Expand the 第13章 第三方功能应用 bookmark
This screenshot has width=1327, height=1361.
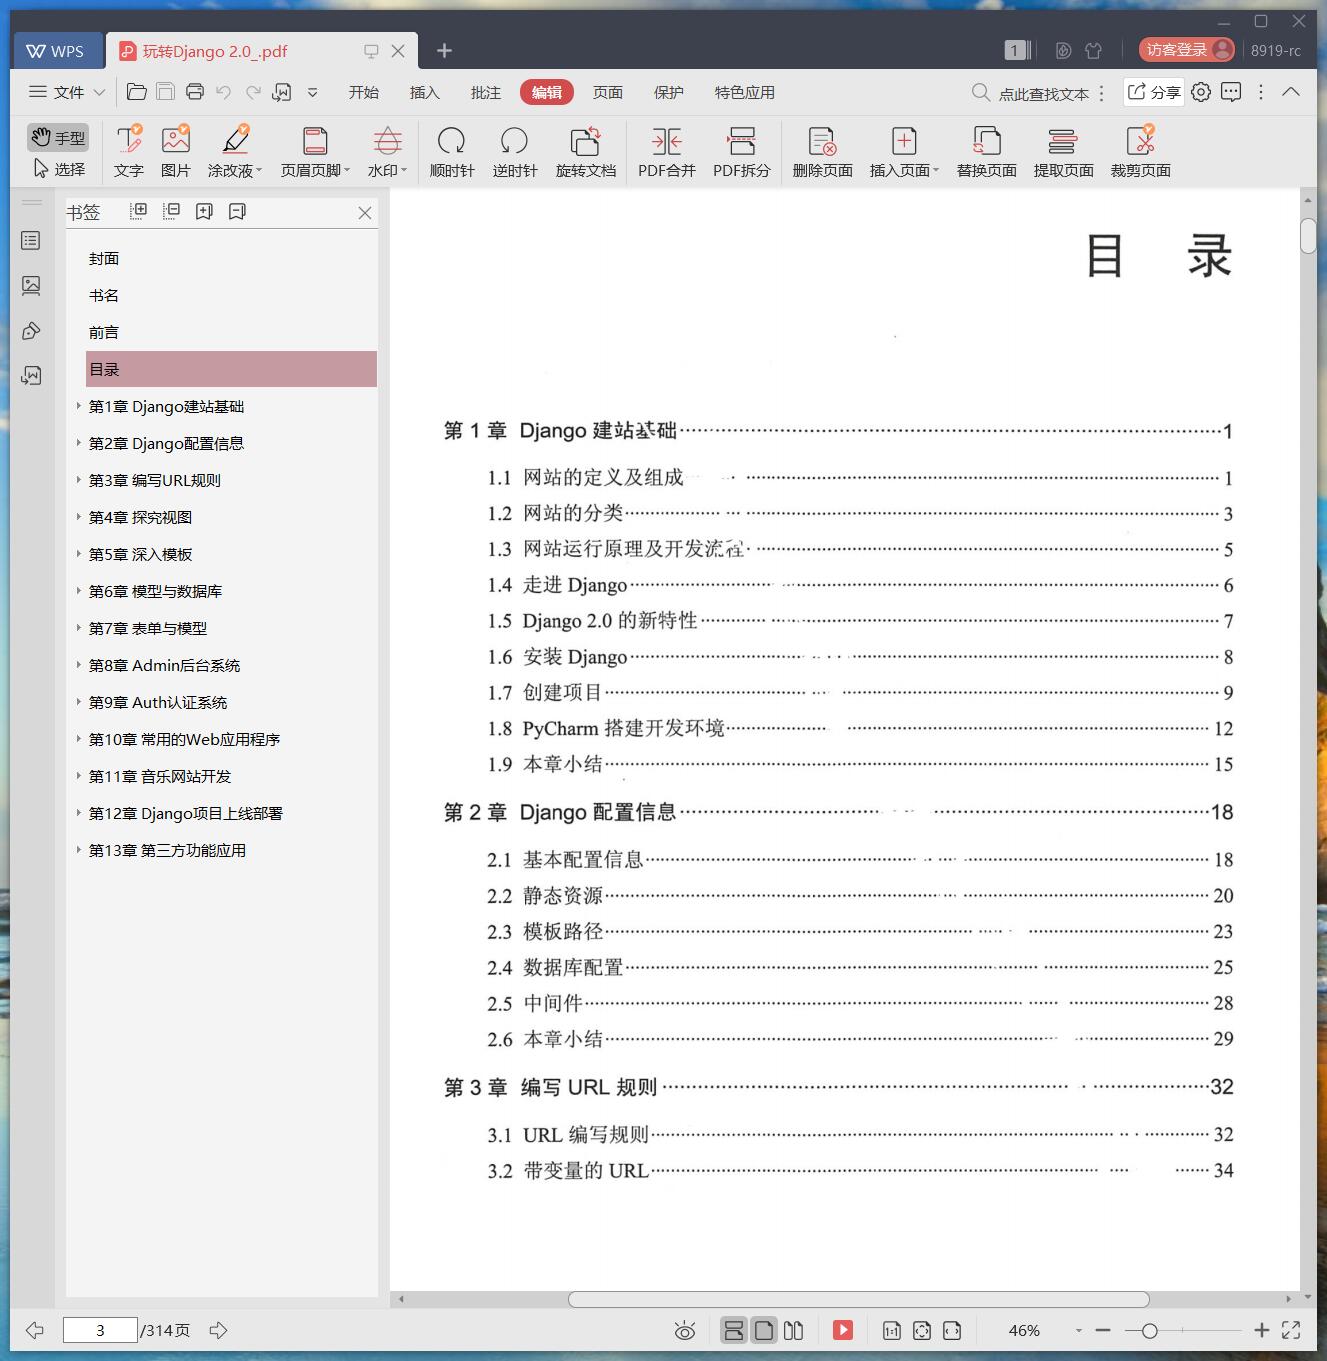tap(79, 850)
